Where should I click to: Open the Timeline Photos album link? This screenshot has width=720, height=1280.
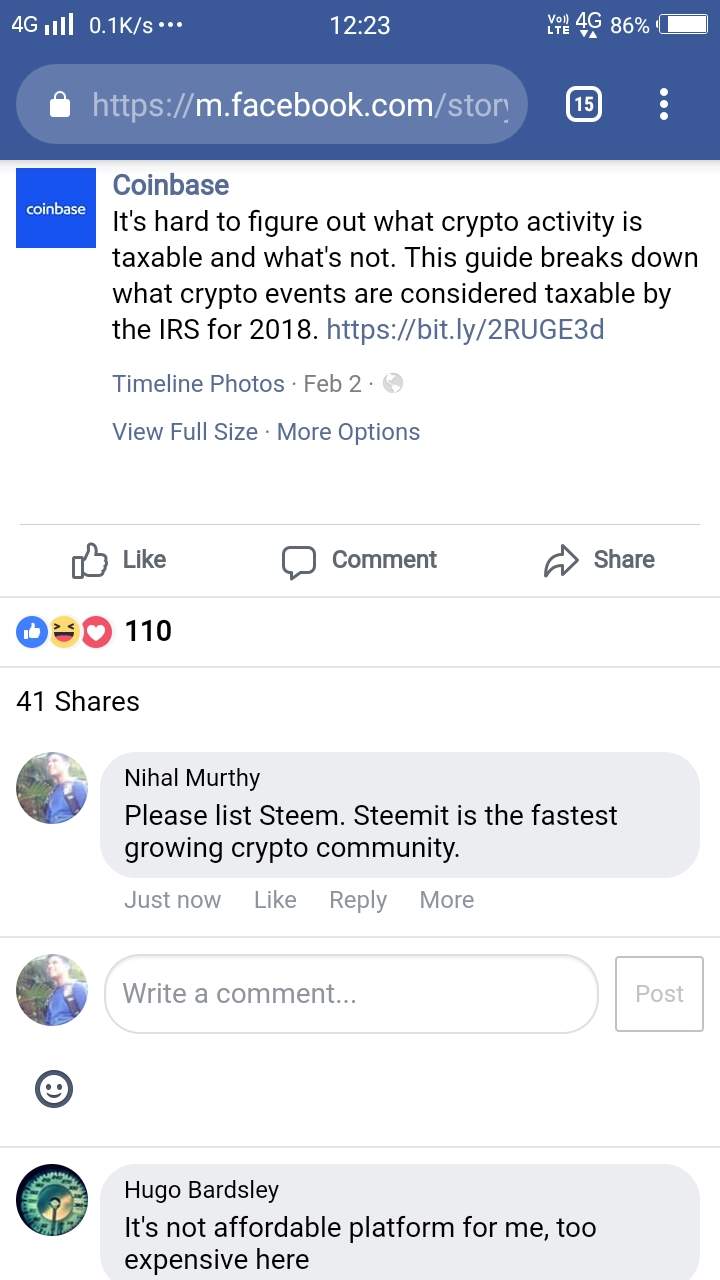click(x=198, y=383)
